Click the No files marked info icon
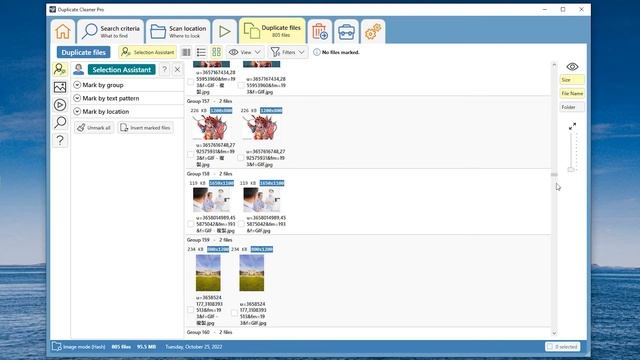 click(x=316, y=52)
